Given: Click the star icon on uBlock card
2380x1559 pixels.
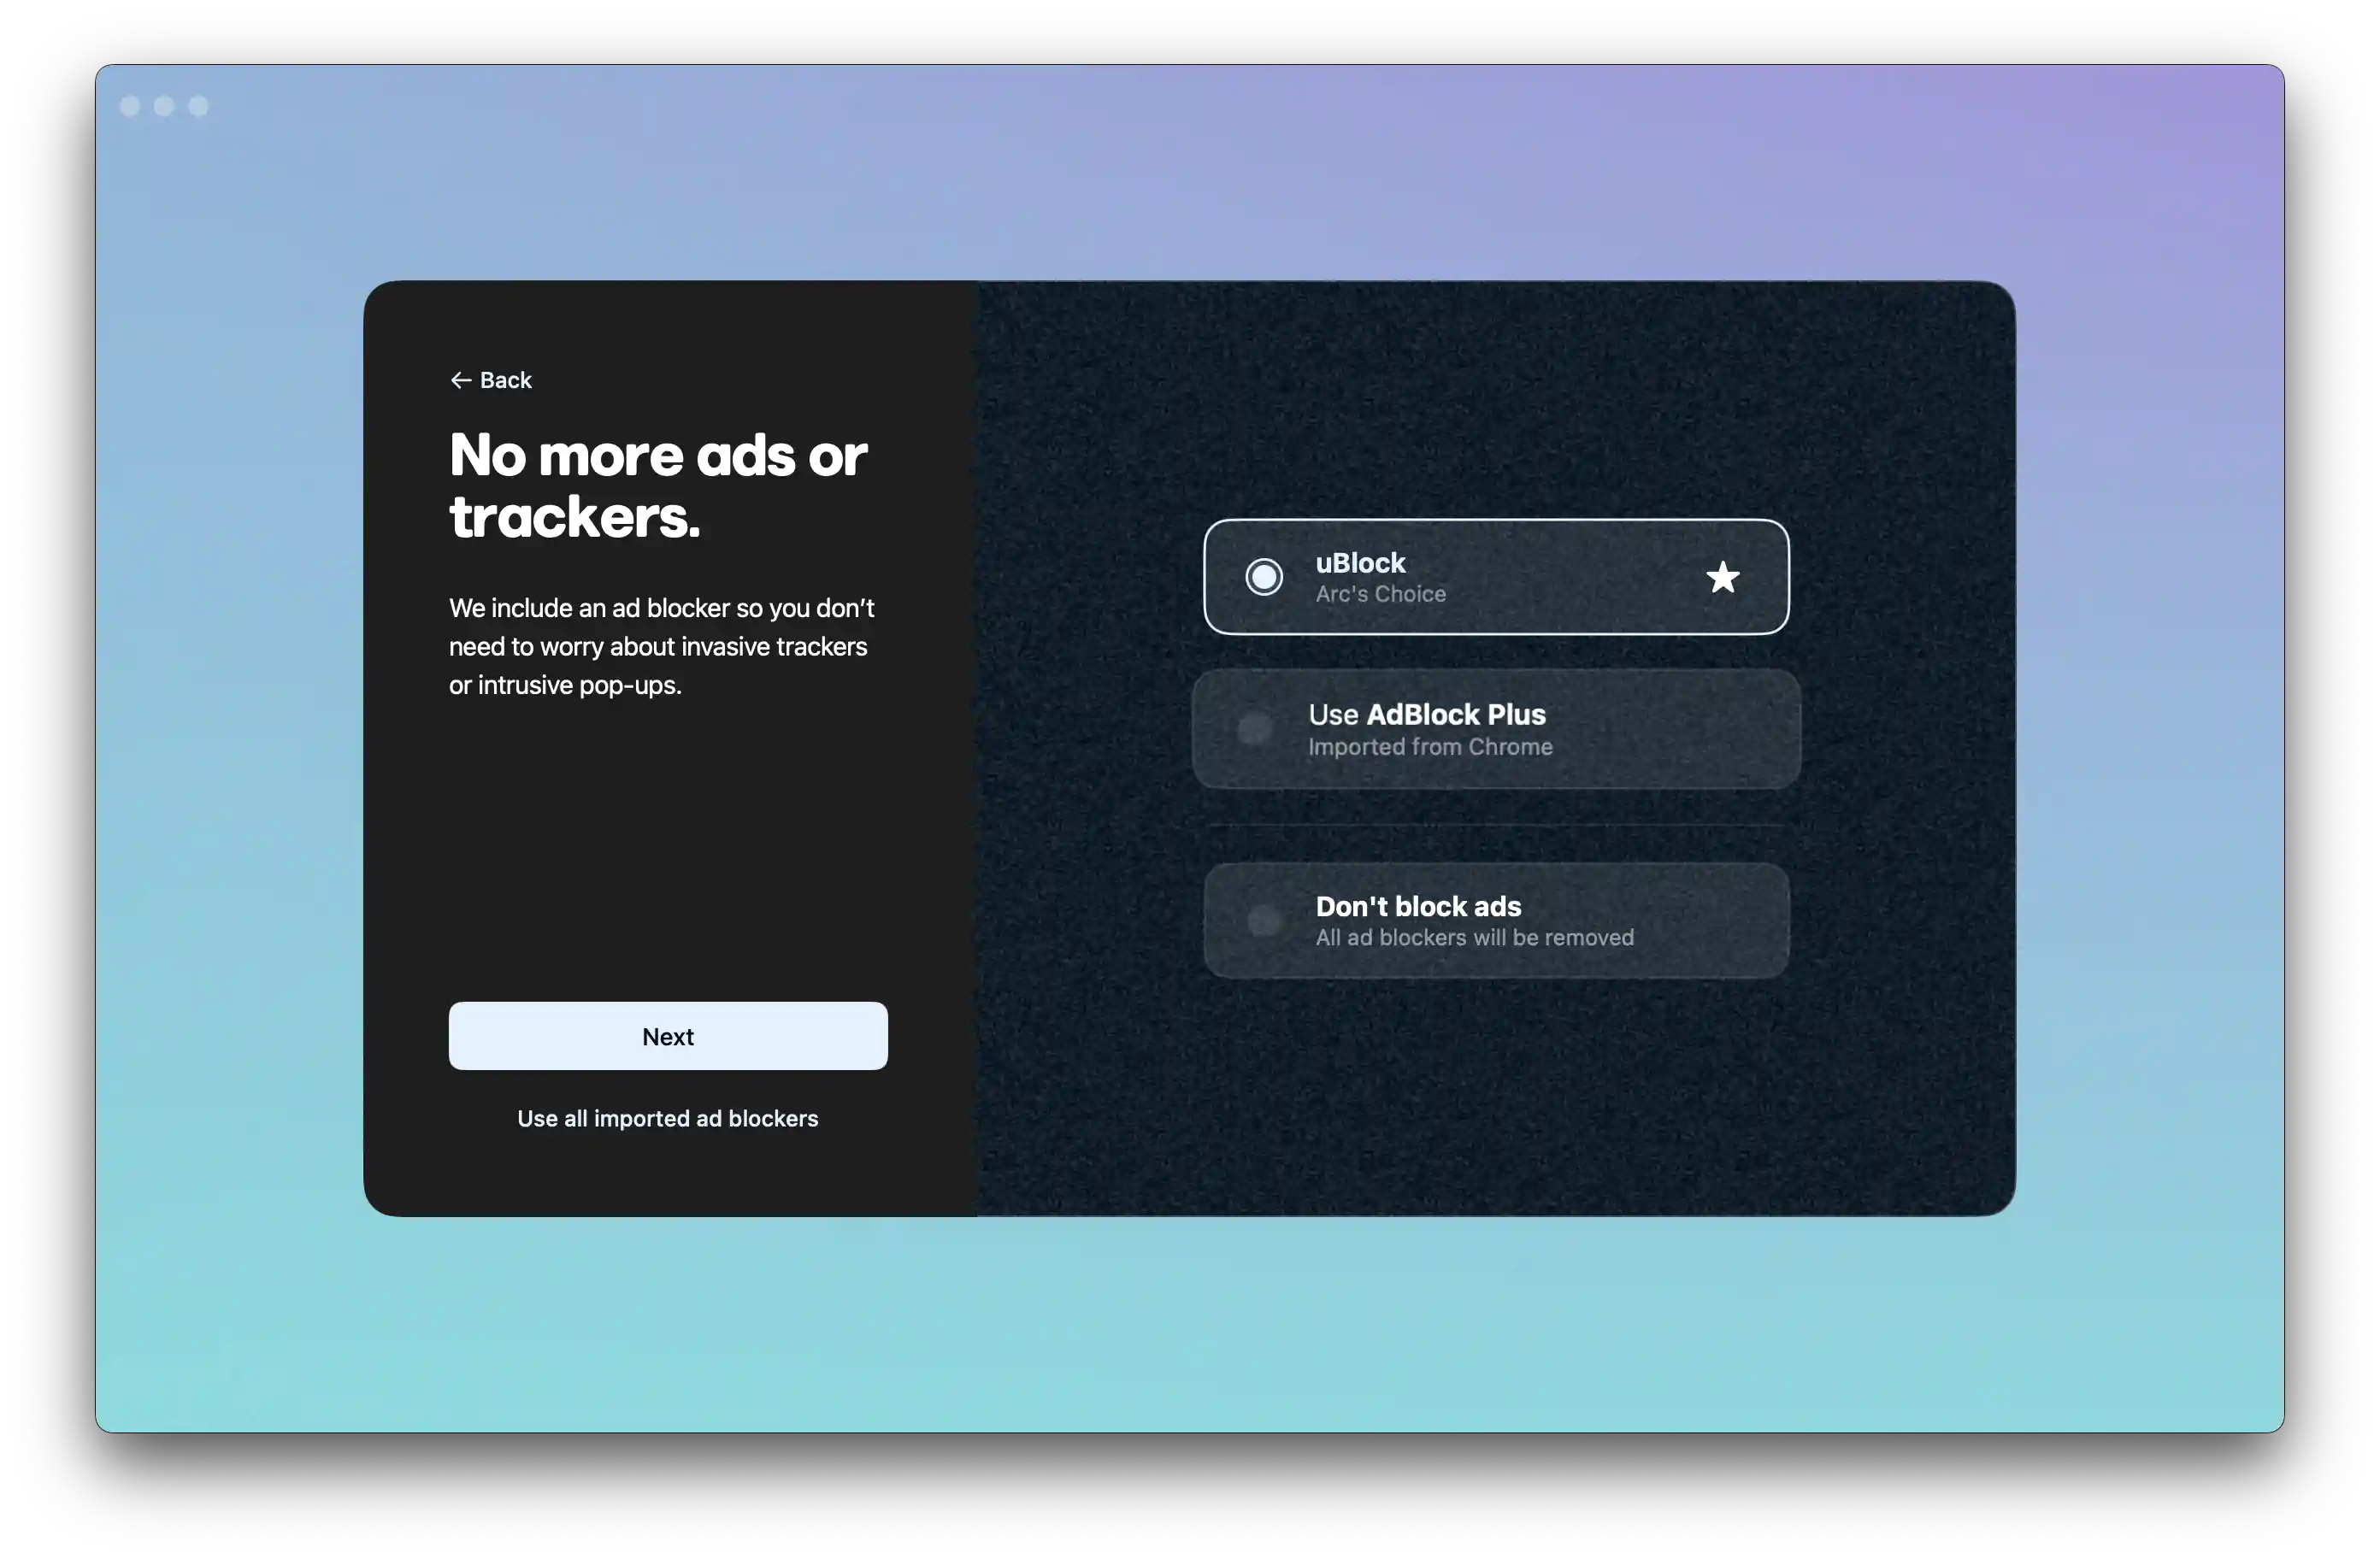Looking at the screenshot, I should [x=1722, y=577].
